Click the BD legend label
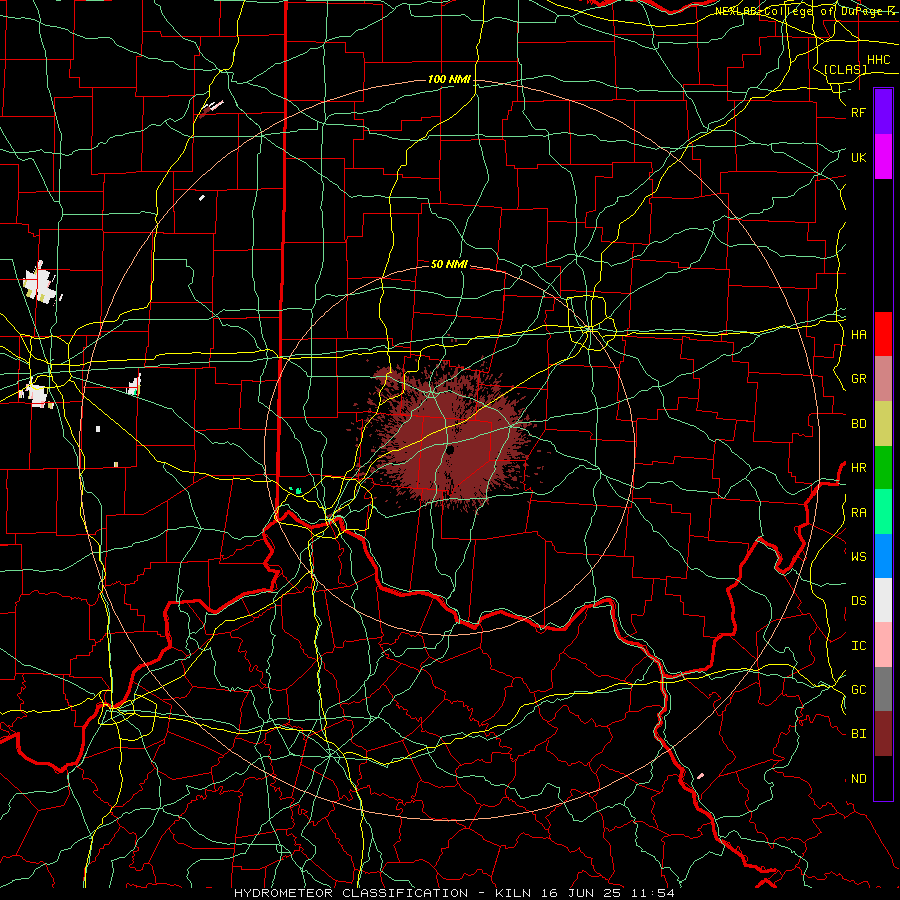900x900 pixels. coord(858,424)
